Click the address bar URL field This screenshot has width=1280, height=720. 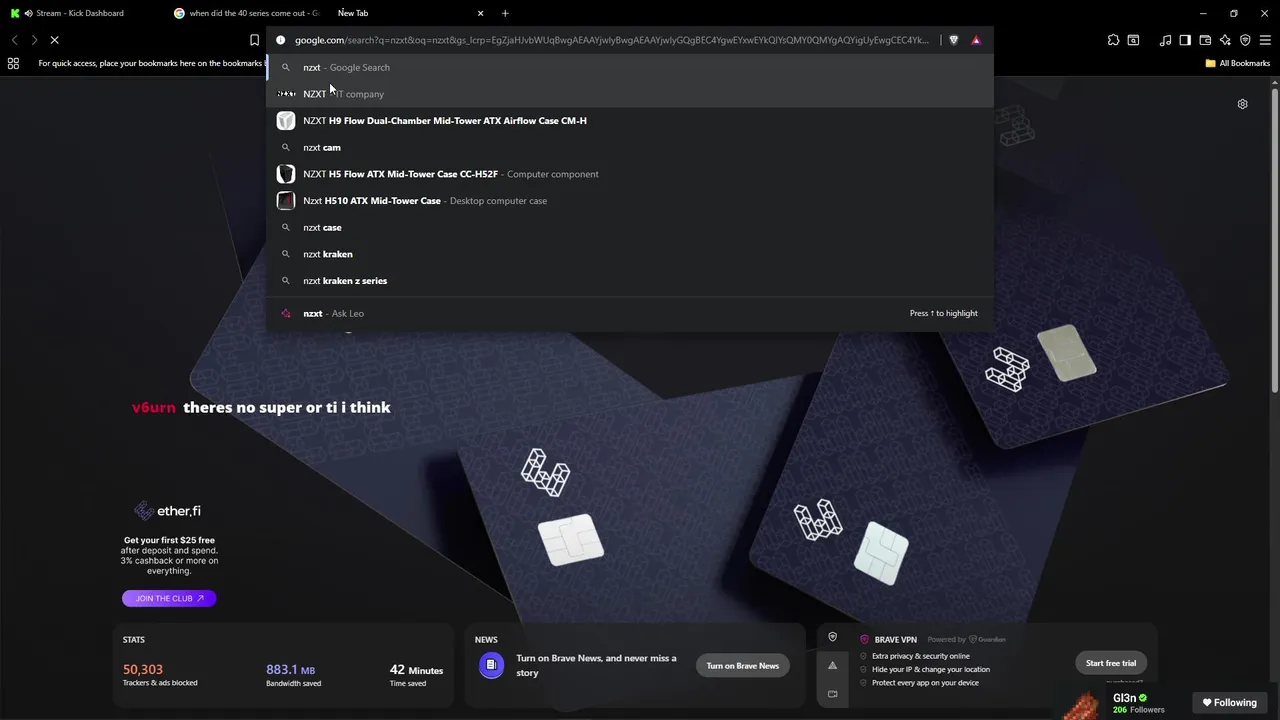(x=612, y=40)
